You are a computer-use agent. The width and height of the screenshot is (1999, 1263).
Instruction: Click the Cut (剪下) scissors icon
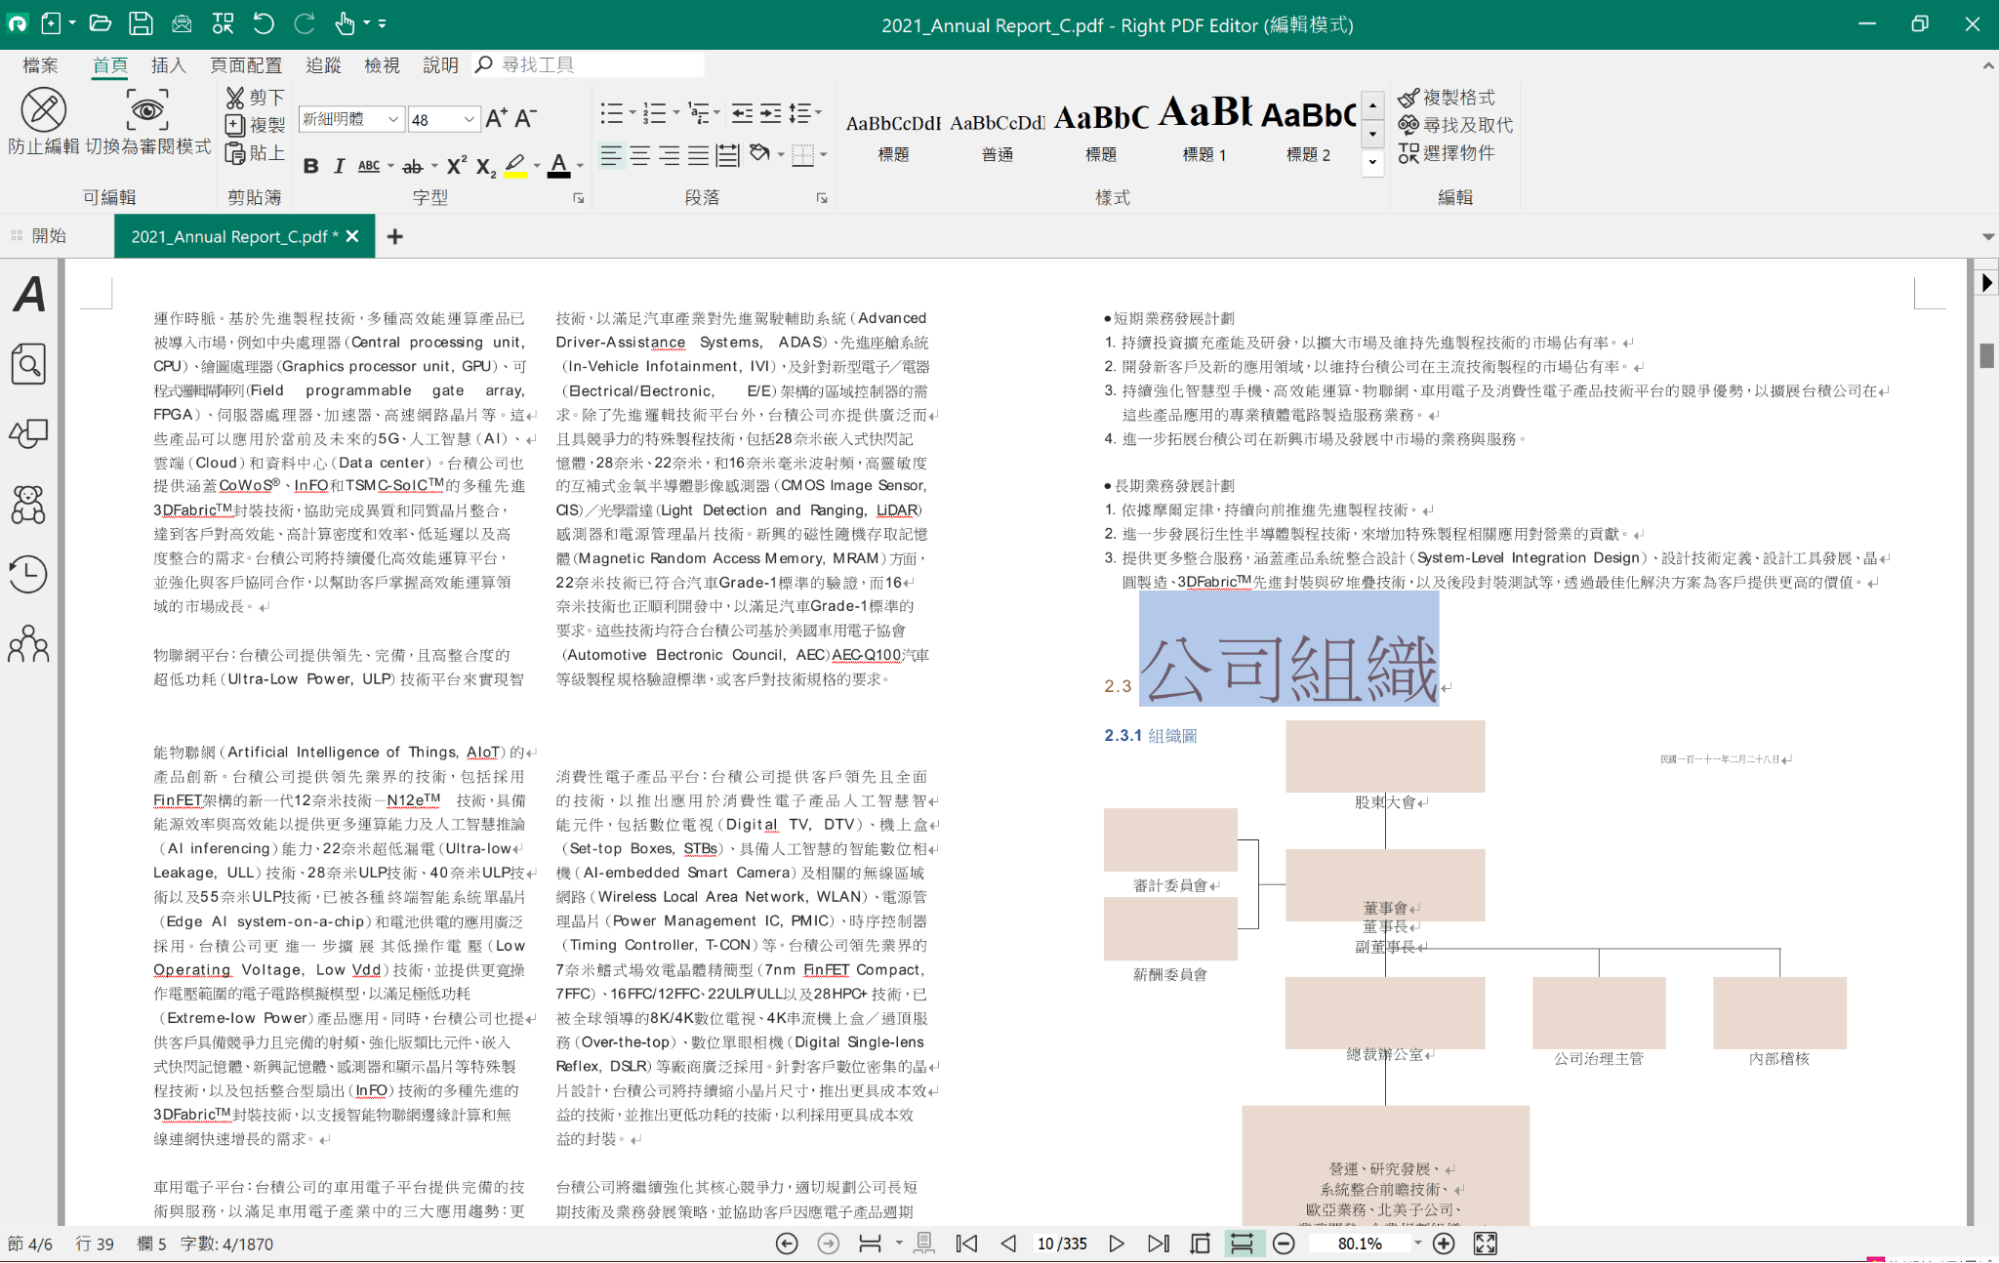235,98
